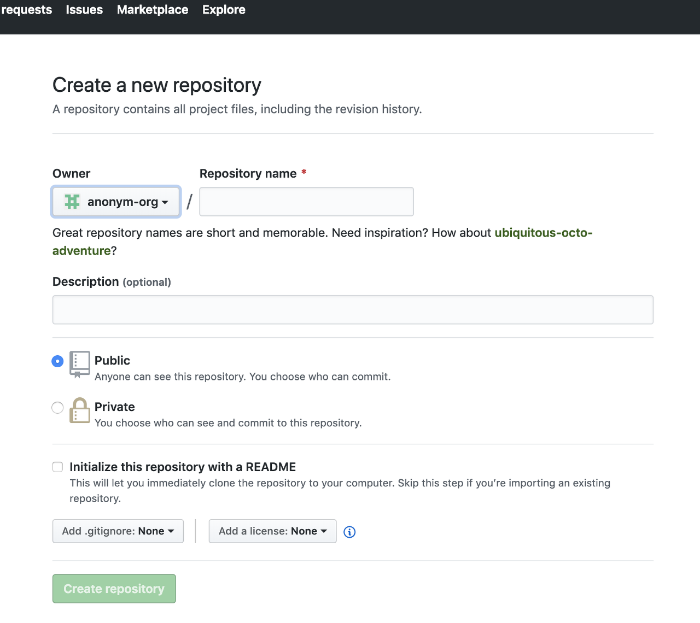Open the Owner anonym-org dropdown

coord(116,202)
